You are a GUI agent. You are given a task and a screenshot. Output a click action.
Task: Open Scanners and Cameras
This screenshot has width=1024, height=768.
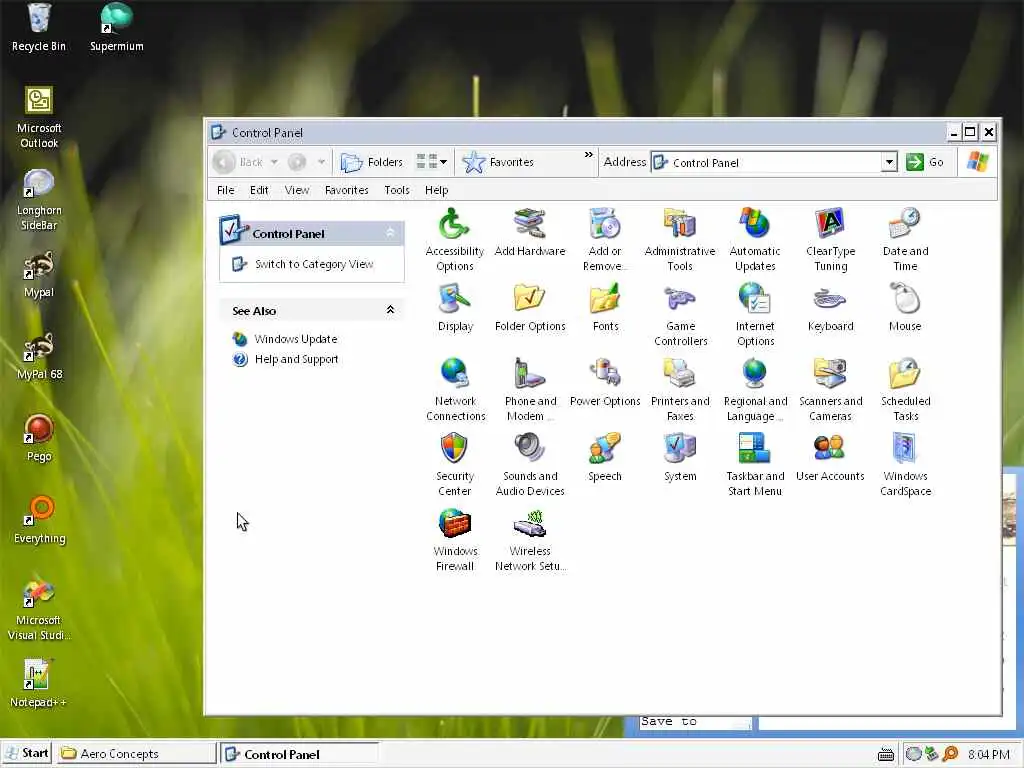830,390
